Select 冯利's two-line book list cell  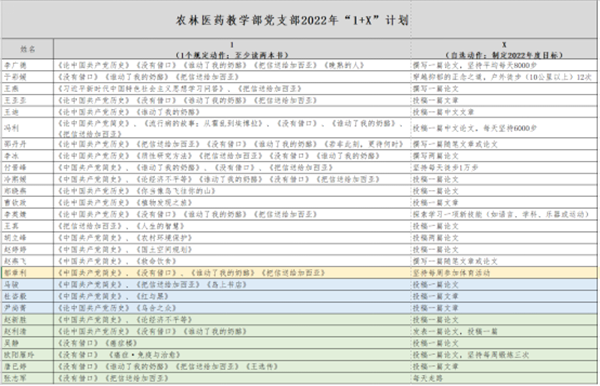tap(232, 128)
